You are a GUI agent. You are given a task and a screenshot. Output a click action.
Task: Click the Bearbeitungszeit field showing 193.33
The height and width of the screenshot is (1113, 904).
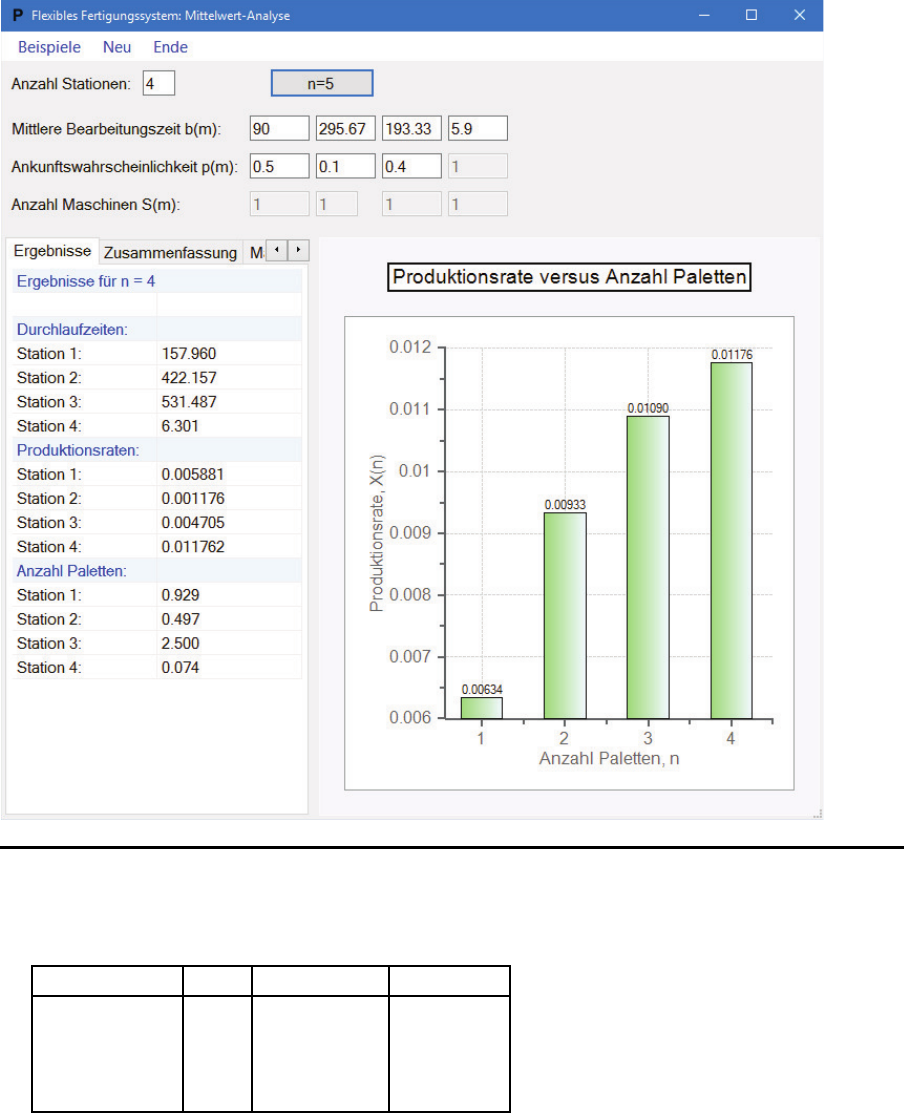(x=411, y=129)
